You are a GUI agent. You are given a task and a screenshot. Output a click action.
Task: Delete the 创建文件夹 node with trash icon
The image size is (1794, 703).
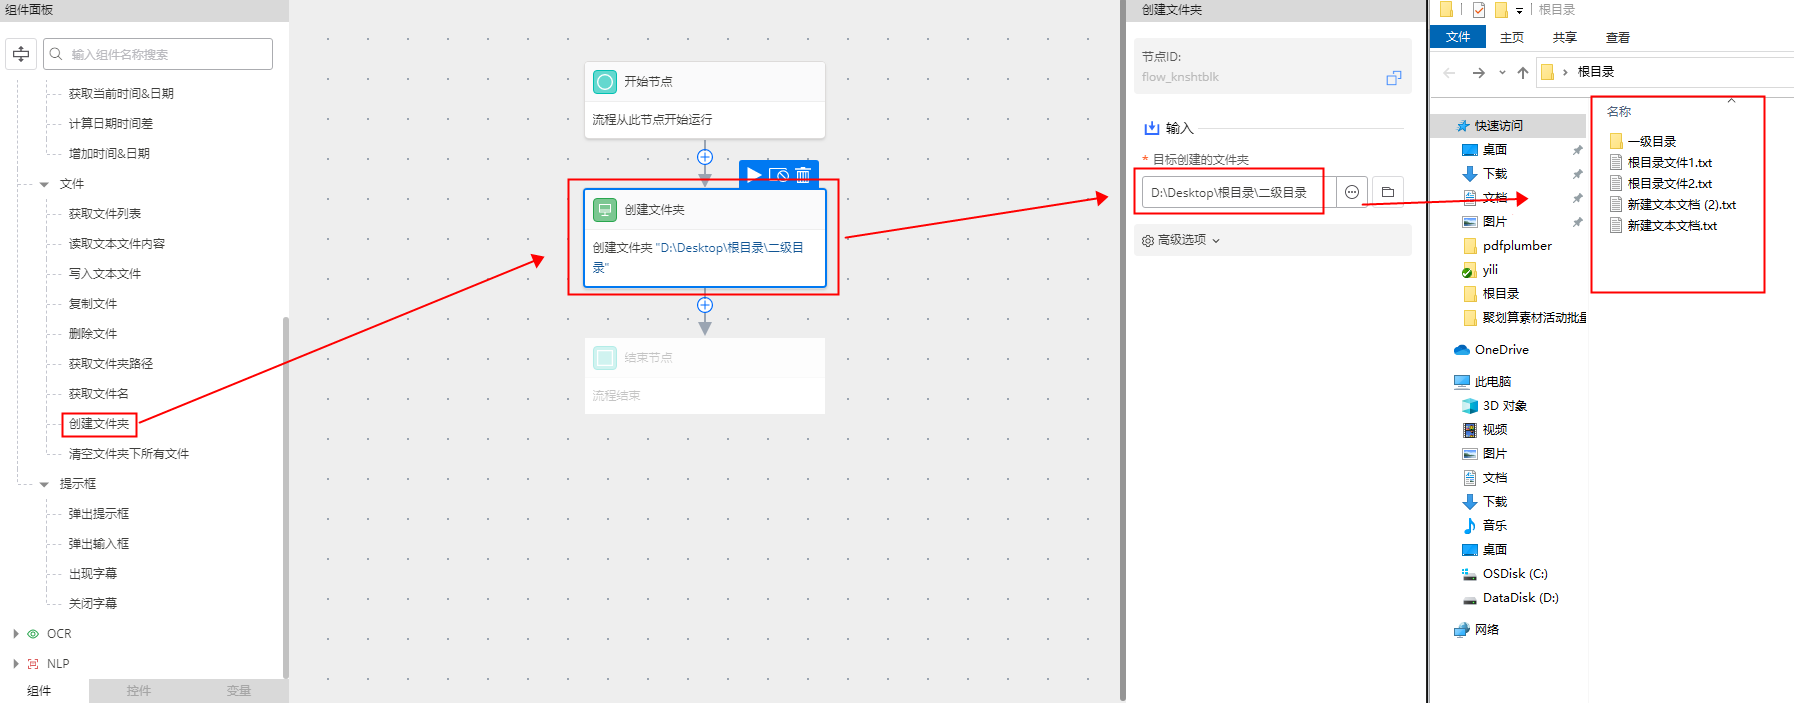tap(803, 175)
